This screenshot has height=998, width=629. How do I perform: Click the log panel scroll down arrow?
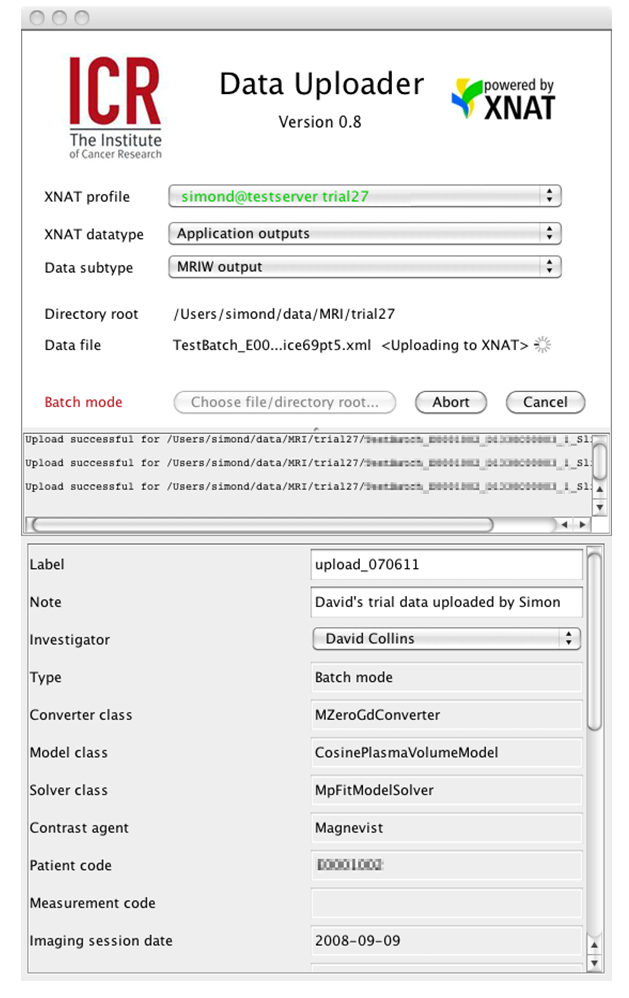pos(600,508)
